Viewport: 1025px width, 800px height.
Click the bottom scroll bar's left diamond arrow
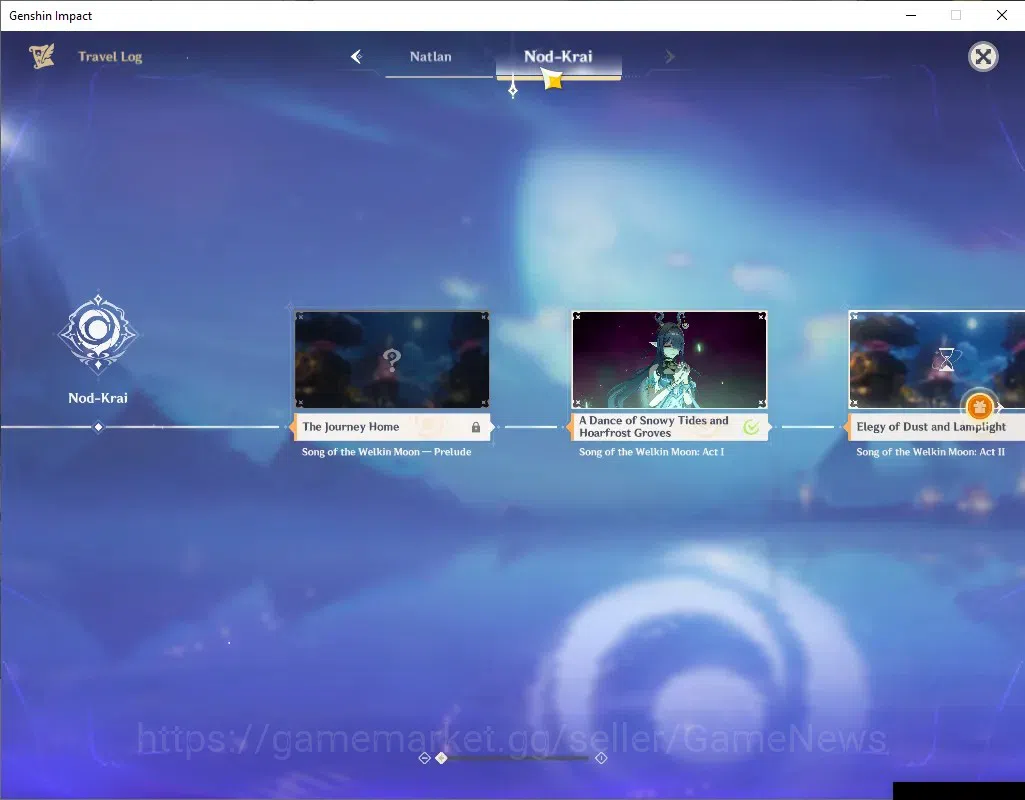point(424,758)
